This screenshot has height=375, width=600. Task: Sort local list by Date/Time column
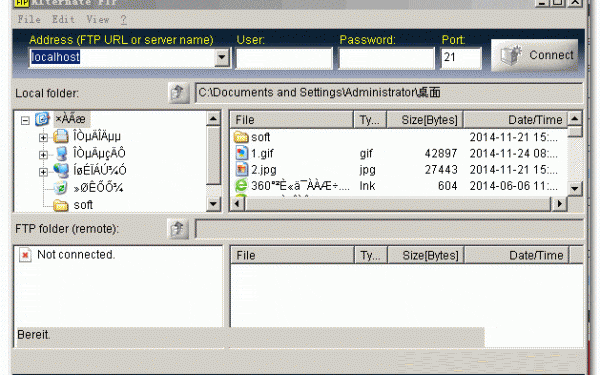point(515,120)
